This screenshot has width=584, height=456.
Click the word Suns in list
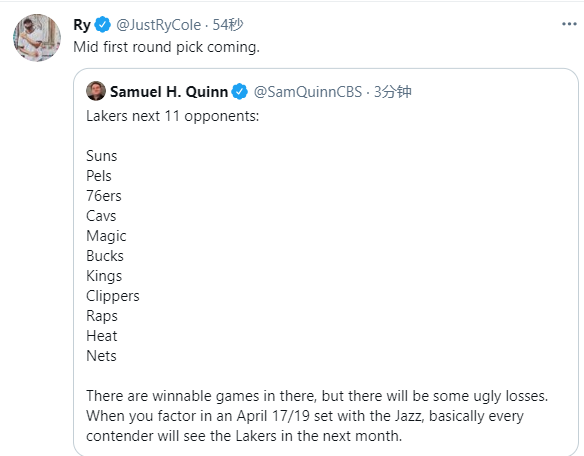102,156
